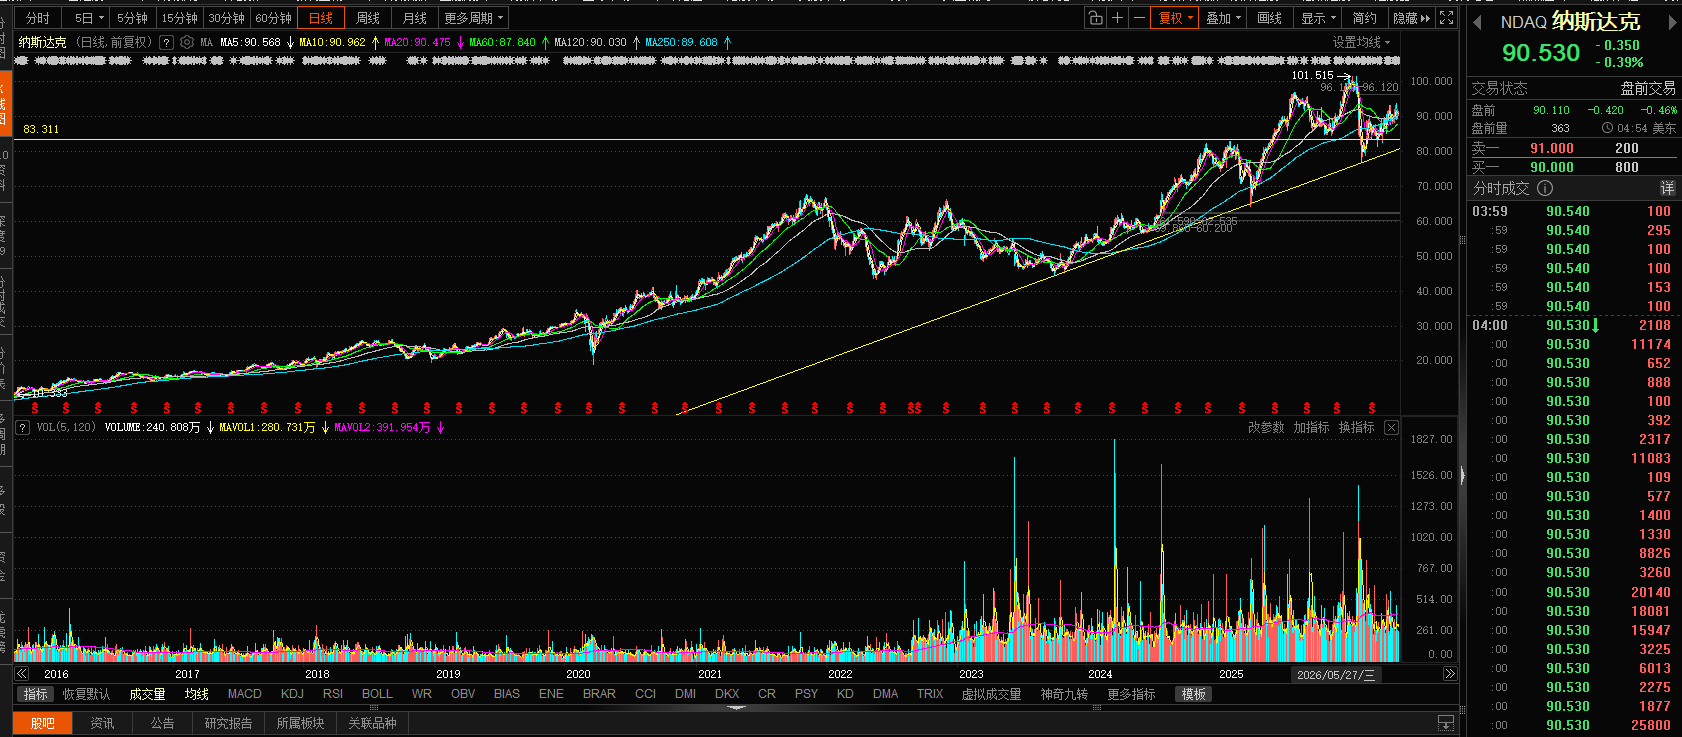The height and width of the screenshot is (737, 1682).
Task: Select the KDJ indicator
Action: [x=292, y=694]
